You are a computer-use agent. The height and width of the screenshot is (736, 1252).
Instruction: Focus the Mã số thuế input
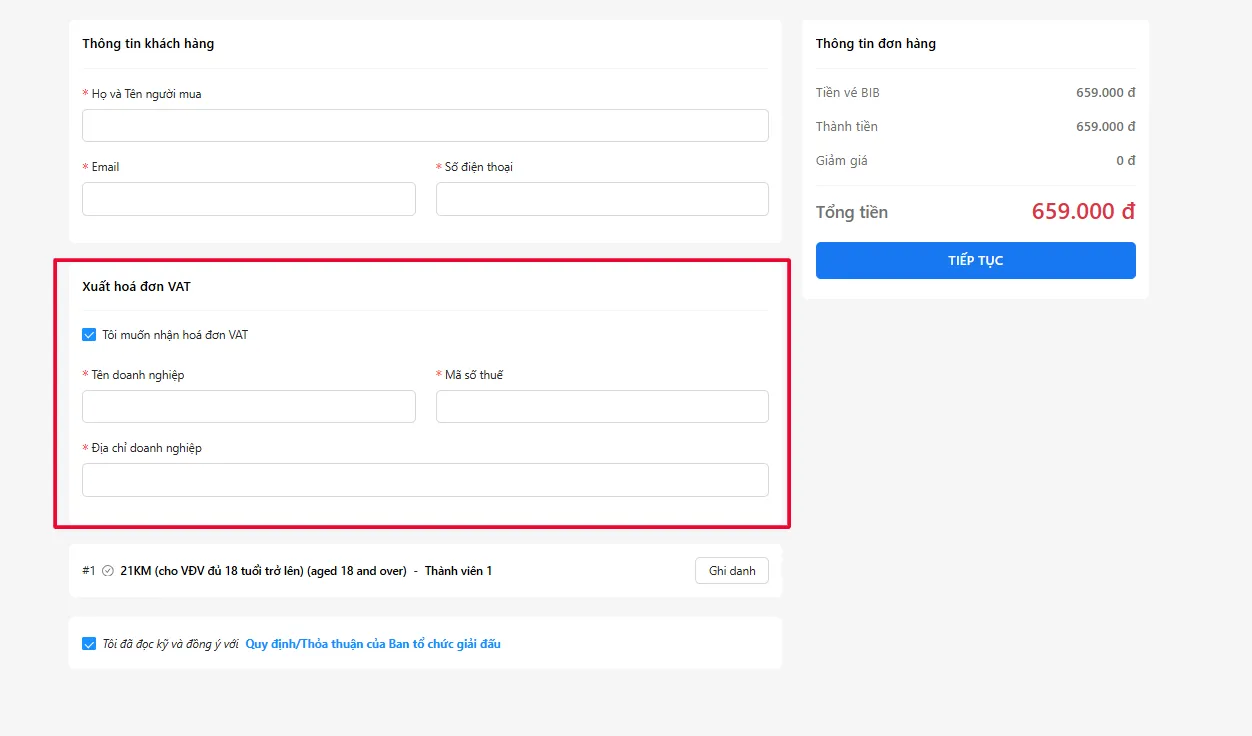pyautogui.click(x=602, y=407)
